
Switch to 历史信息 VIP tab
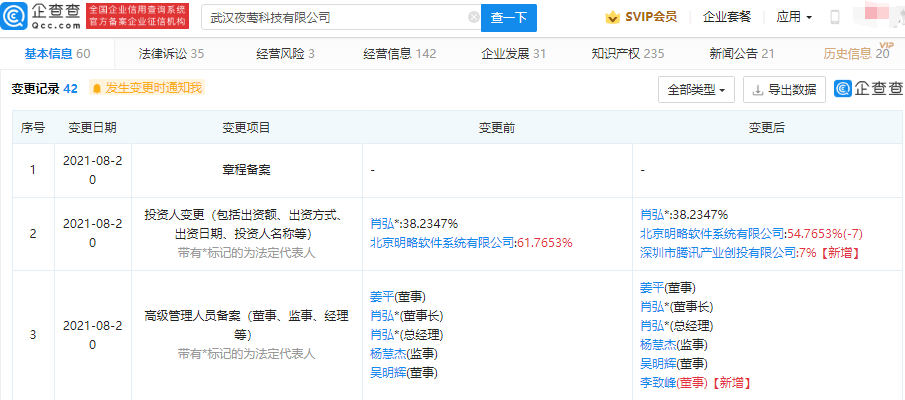pos(858,53)
